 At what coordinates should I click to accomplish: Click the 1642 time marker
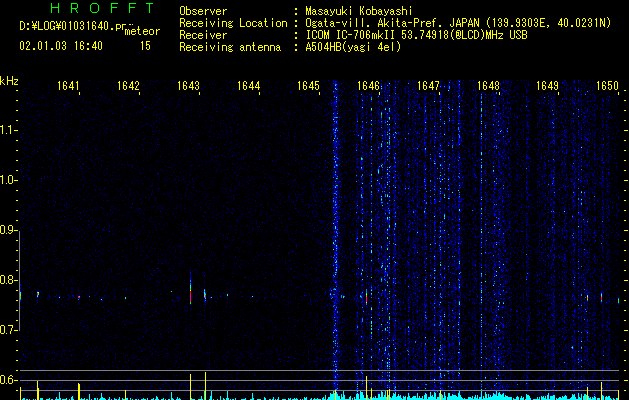pos(128,85)
